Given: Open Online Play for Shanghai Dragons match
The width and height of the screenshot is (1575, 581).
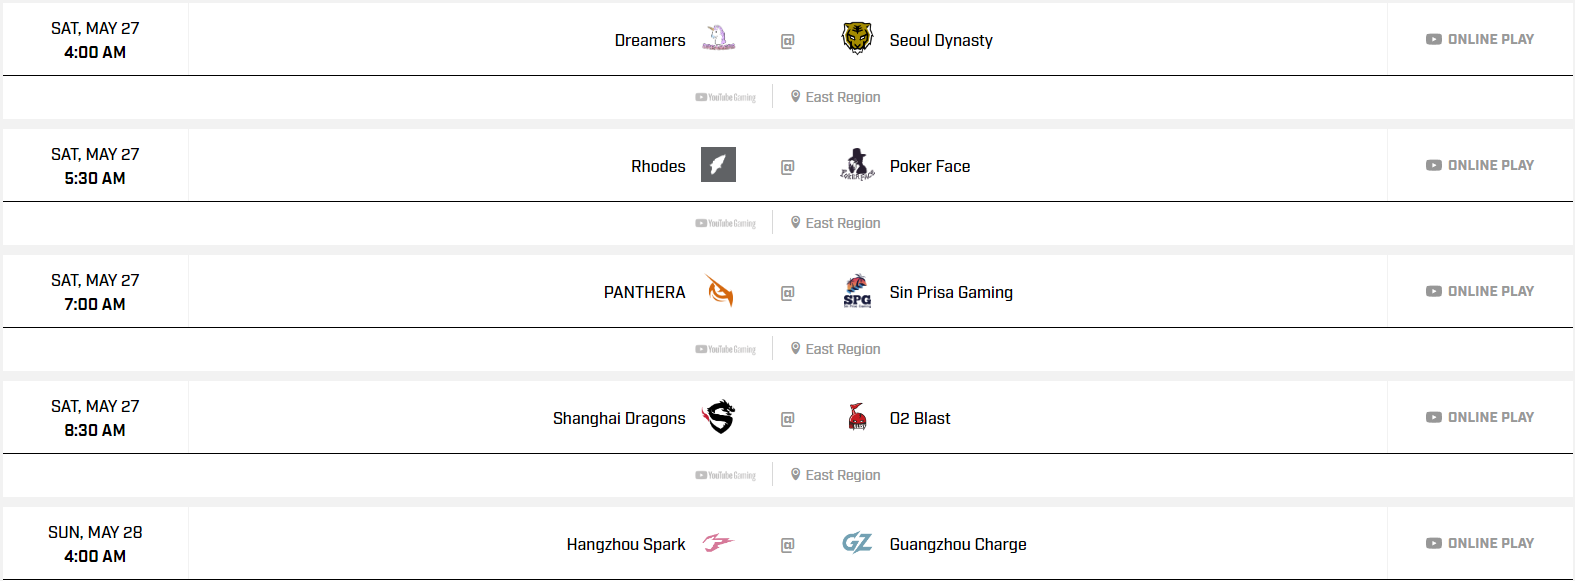Looking at the screenshot, I should [x=1480, y=418].
